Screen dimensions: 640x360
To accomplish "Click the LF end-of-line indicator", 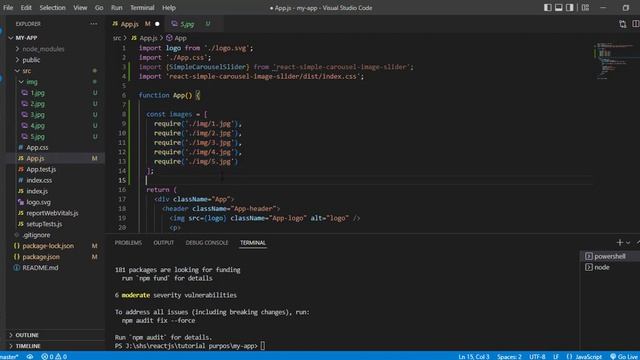I will 556,356.
